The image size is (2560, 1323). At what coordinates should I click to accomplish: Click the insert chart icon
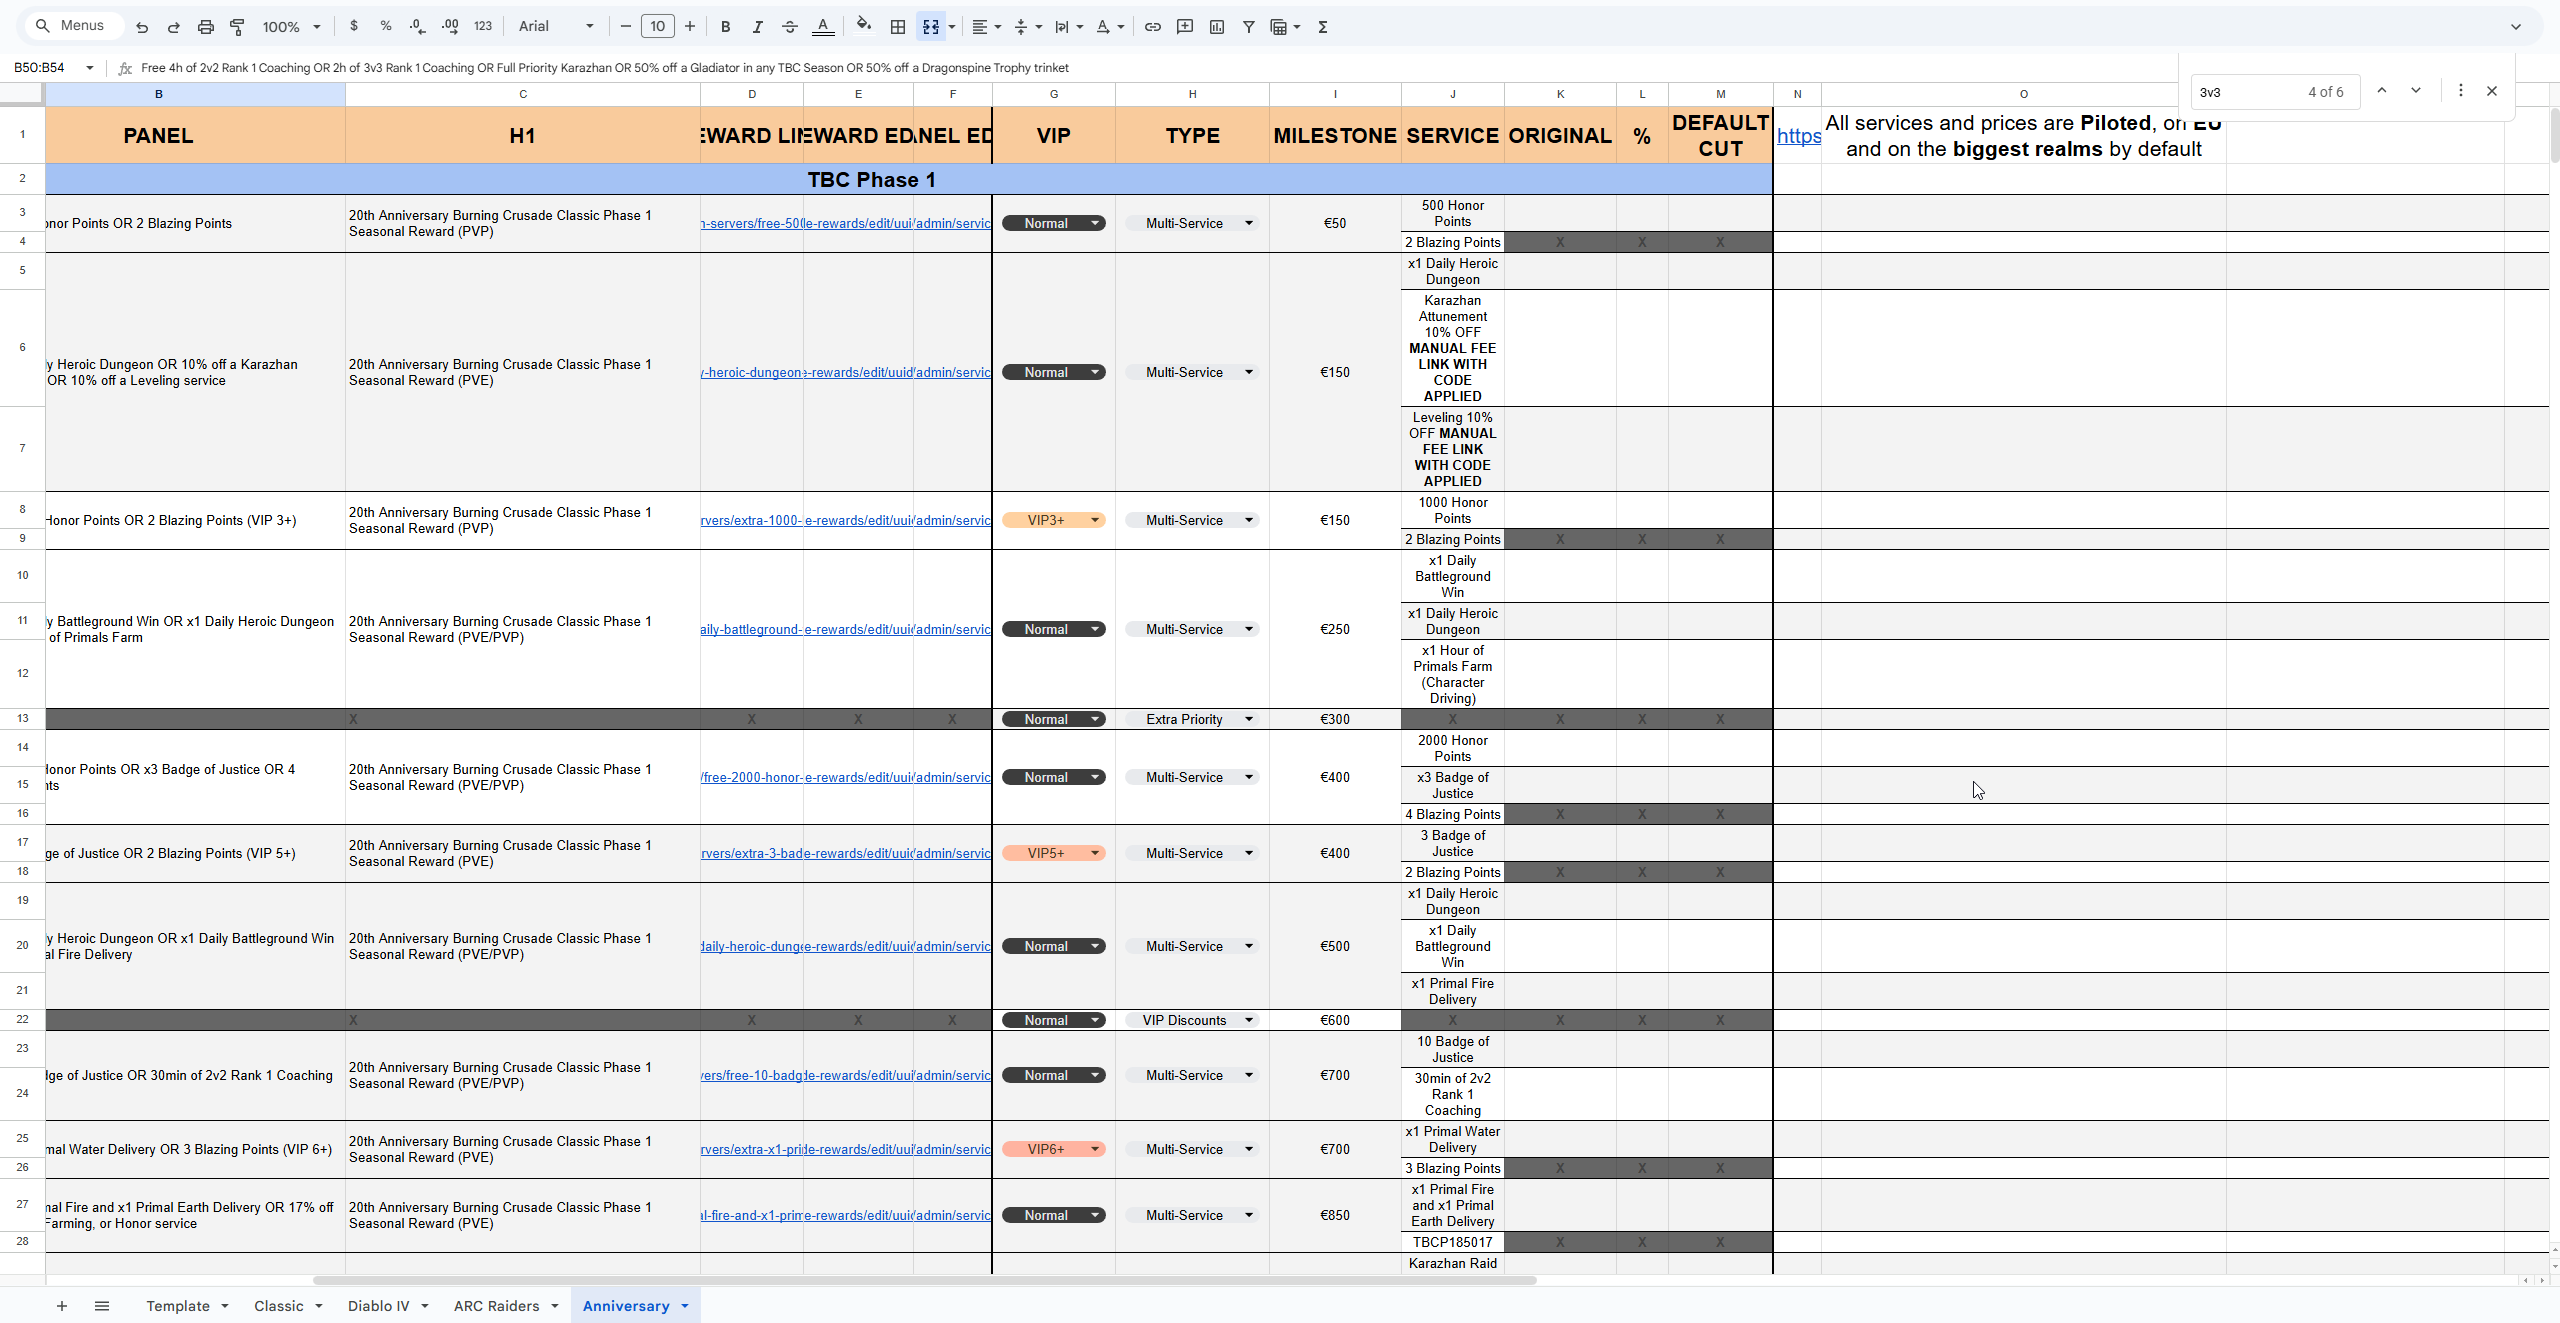pos(1217,27)
